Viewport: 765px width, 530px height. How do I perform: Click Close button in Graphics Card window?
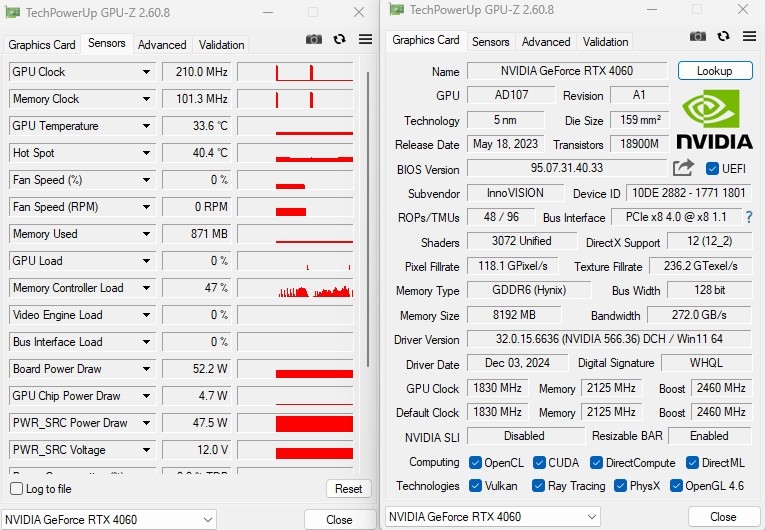click(x=723, y=517)
